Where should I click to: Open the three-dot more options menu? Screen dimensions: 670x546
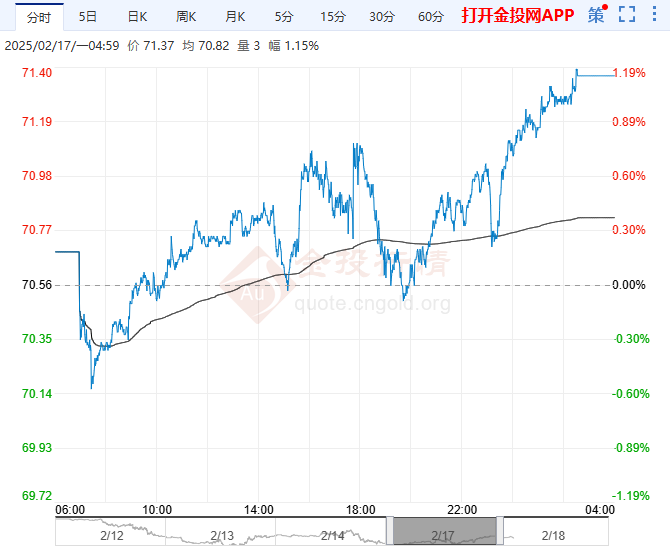[x=653, y=15]
